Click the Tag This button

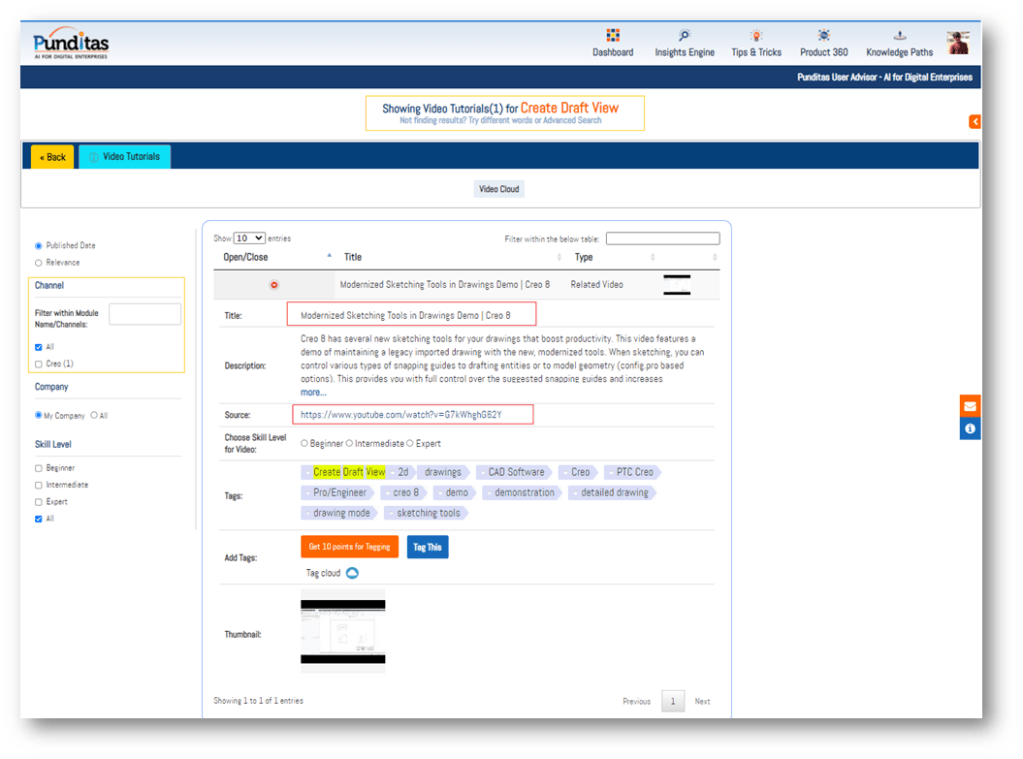coord(427,547)
